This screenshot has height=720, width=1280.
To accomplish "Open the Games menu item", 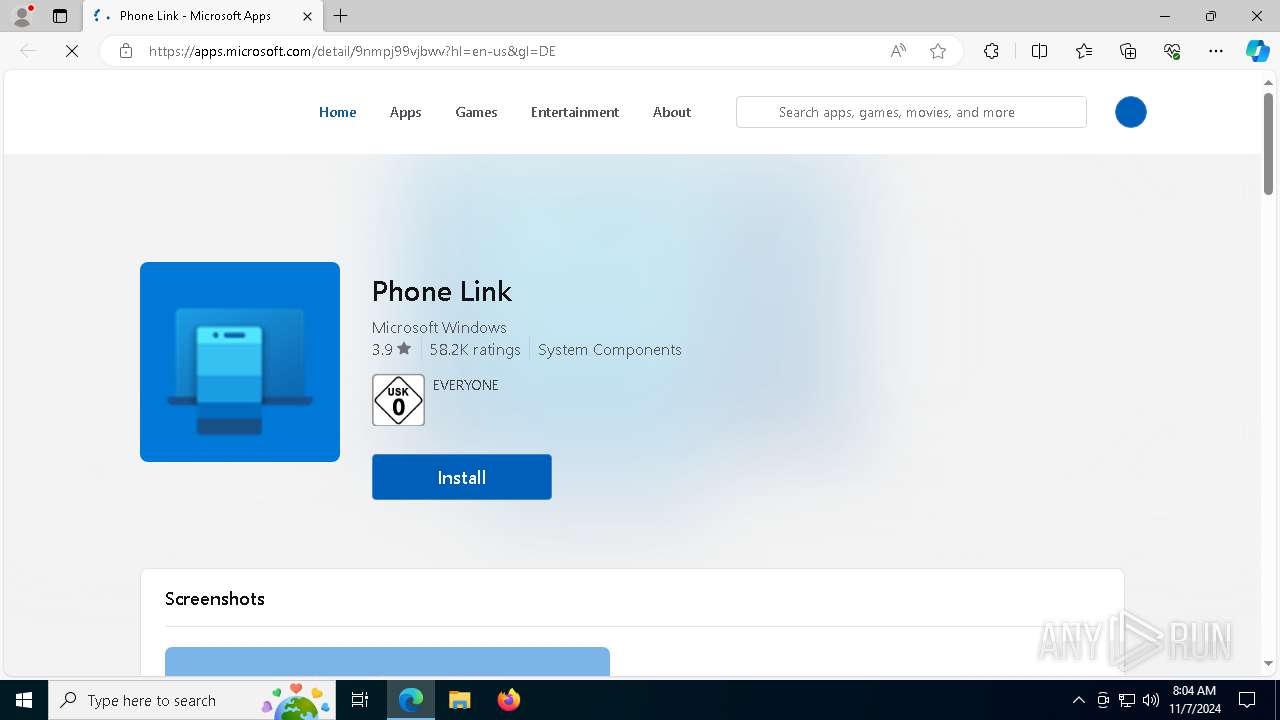I will tap(476, 112).
